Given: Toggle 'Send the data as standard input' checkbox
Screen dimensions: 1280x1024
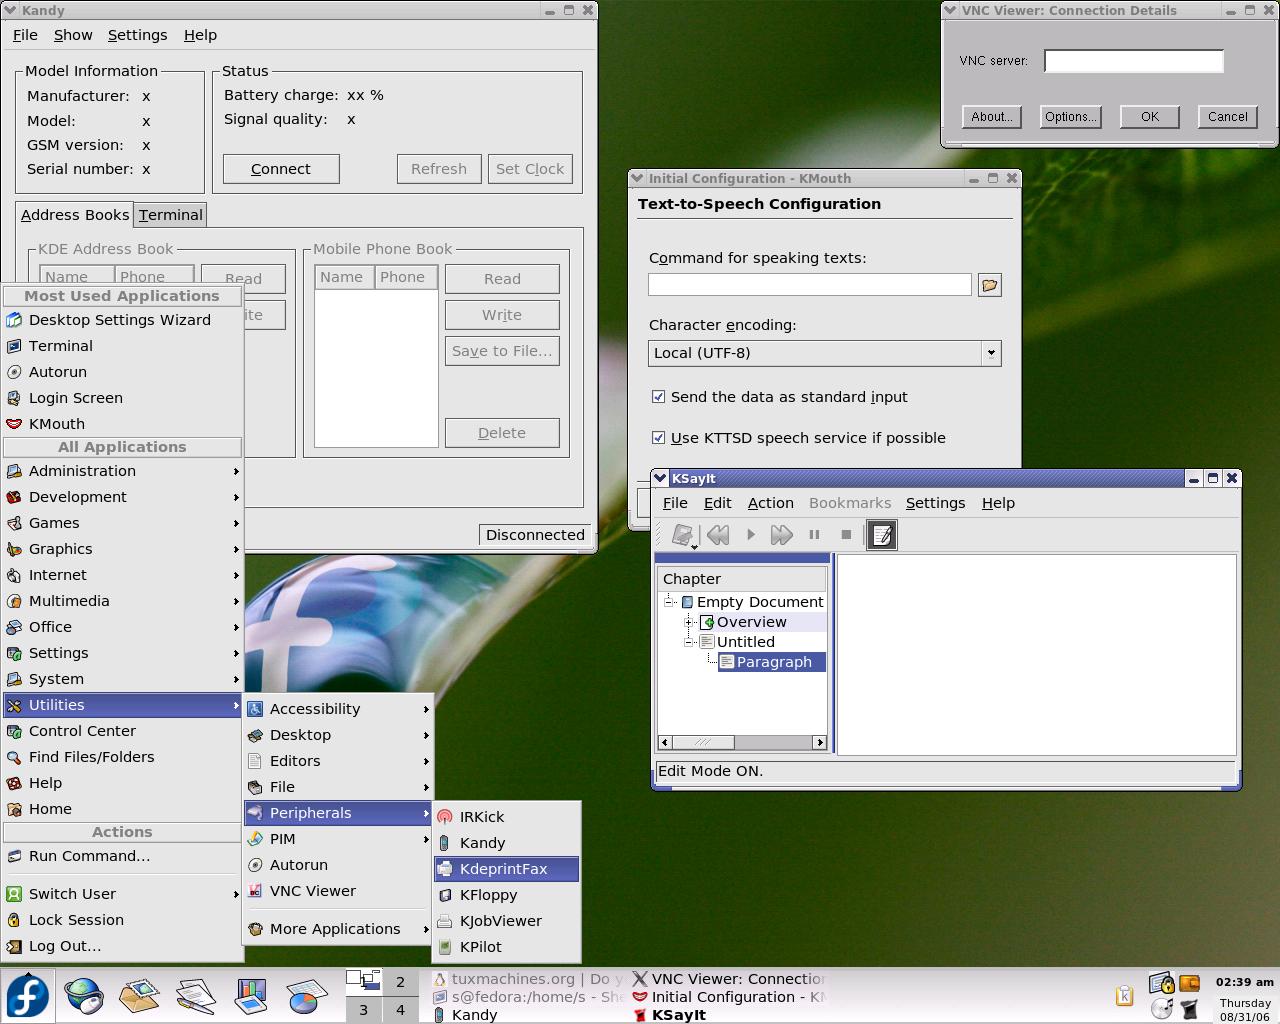Looking at the screenshot, I should point(658,397).
